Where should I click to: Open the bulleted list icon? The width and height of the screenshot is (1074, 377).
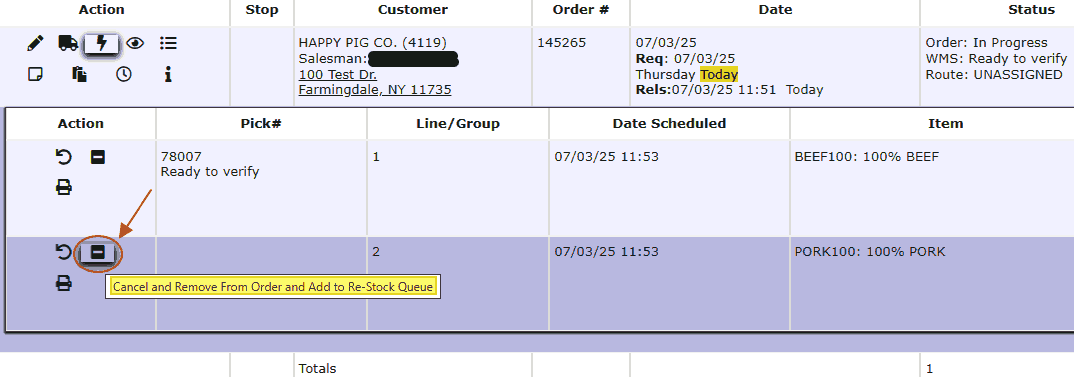(x=168, y=44)
